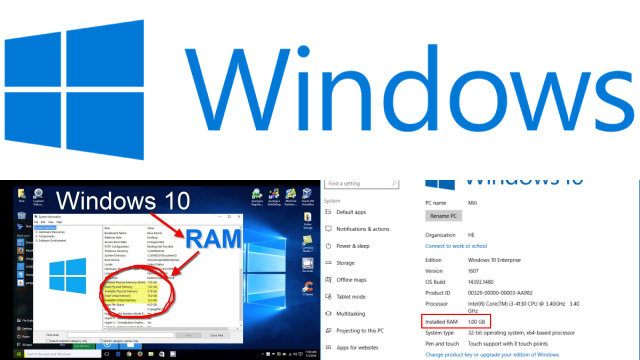This screenshot has height=360, width=640.
Task: Open CCleaner desktop shortcut
Action: pos(308,288)
